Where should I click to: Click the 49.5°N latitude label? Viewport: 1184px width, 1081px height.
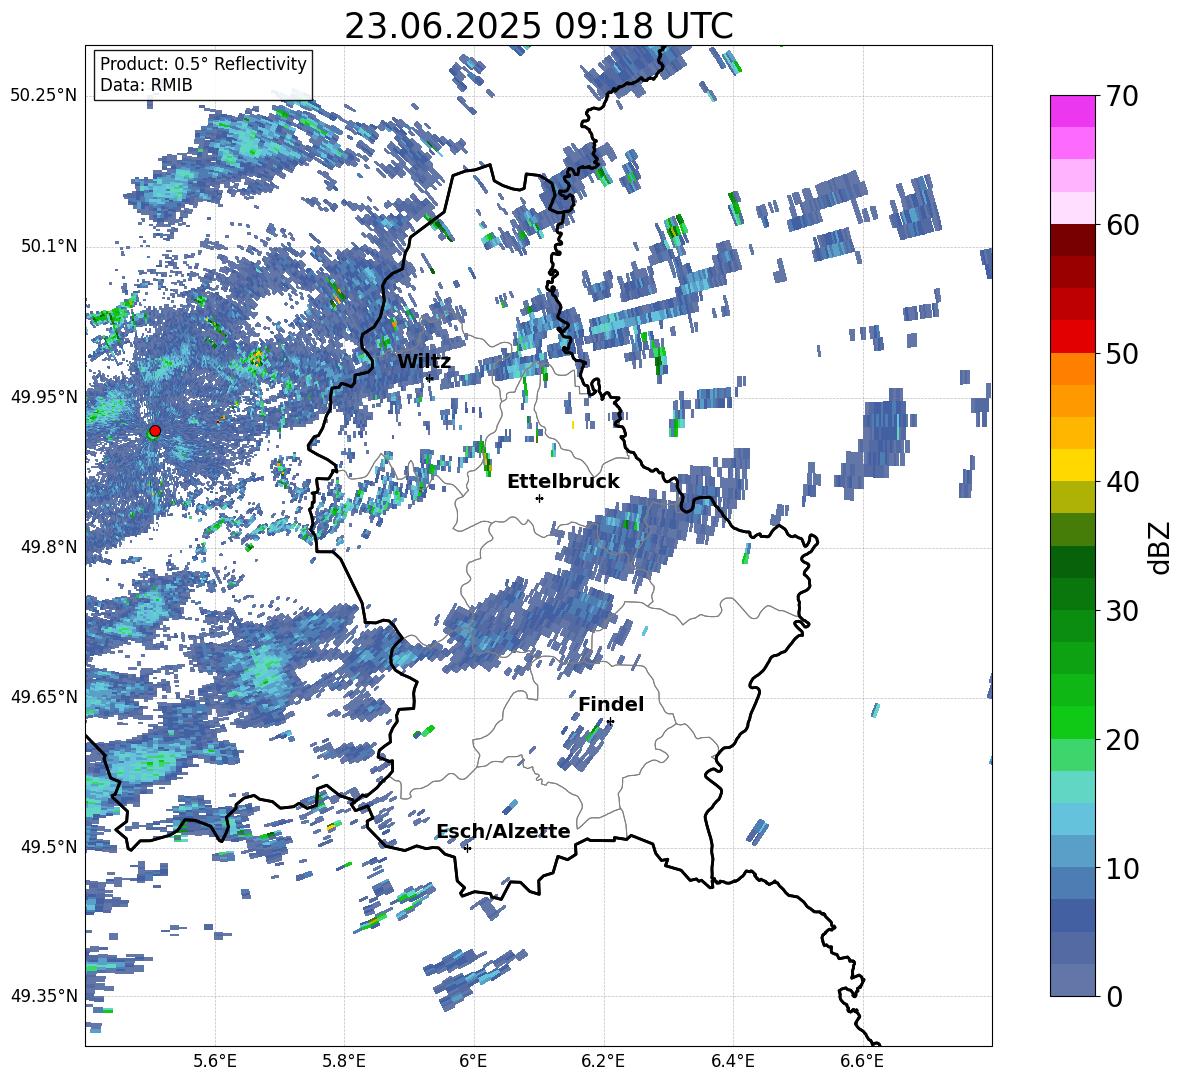coord(51,847)
